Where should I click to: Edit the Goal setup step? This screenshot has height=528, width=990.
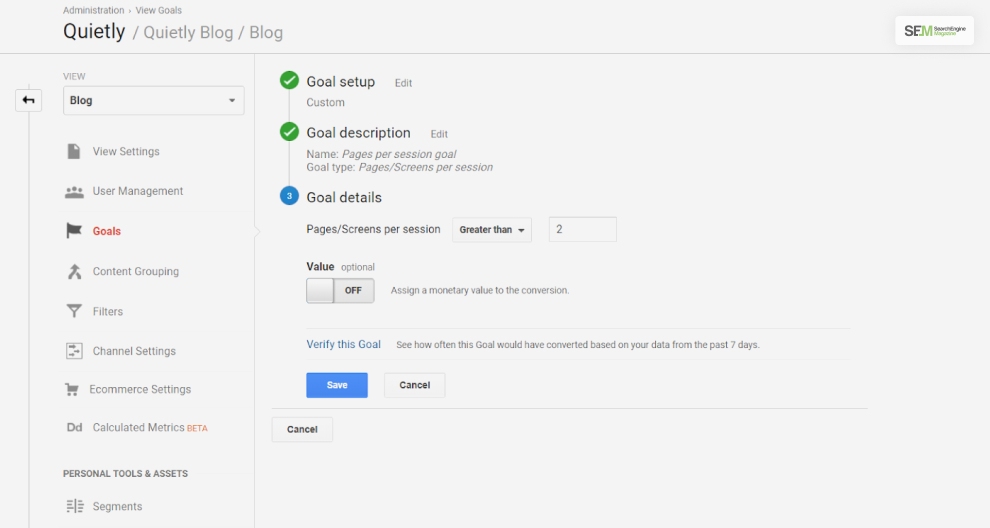(403, 83)
